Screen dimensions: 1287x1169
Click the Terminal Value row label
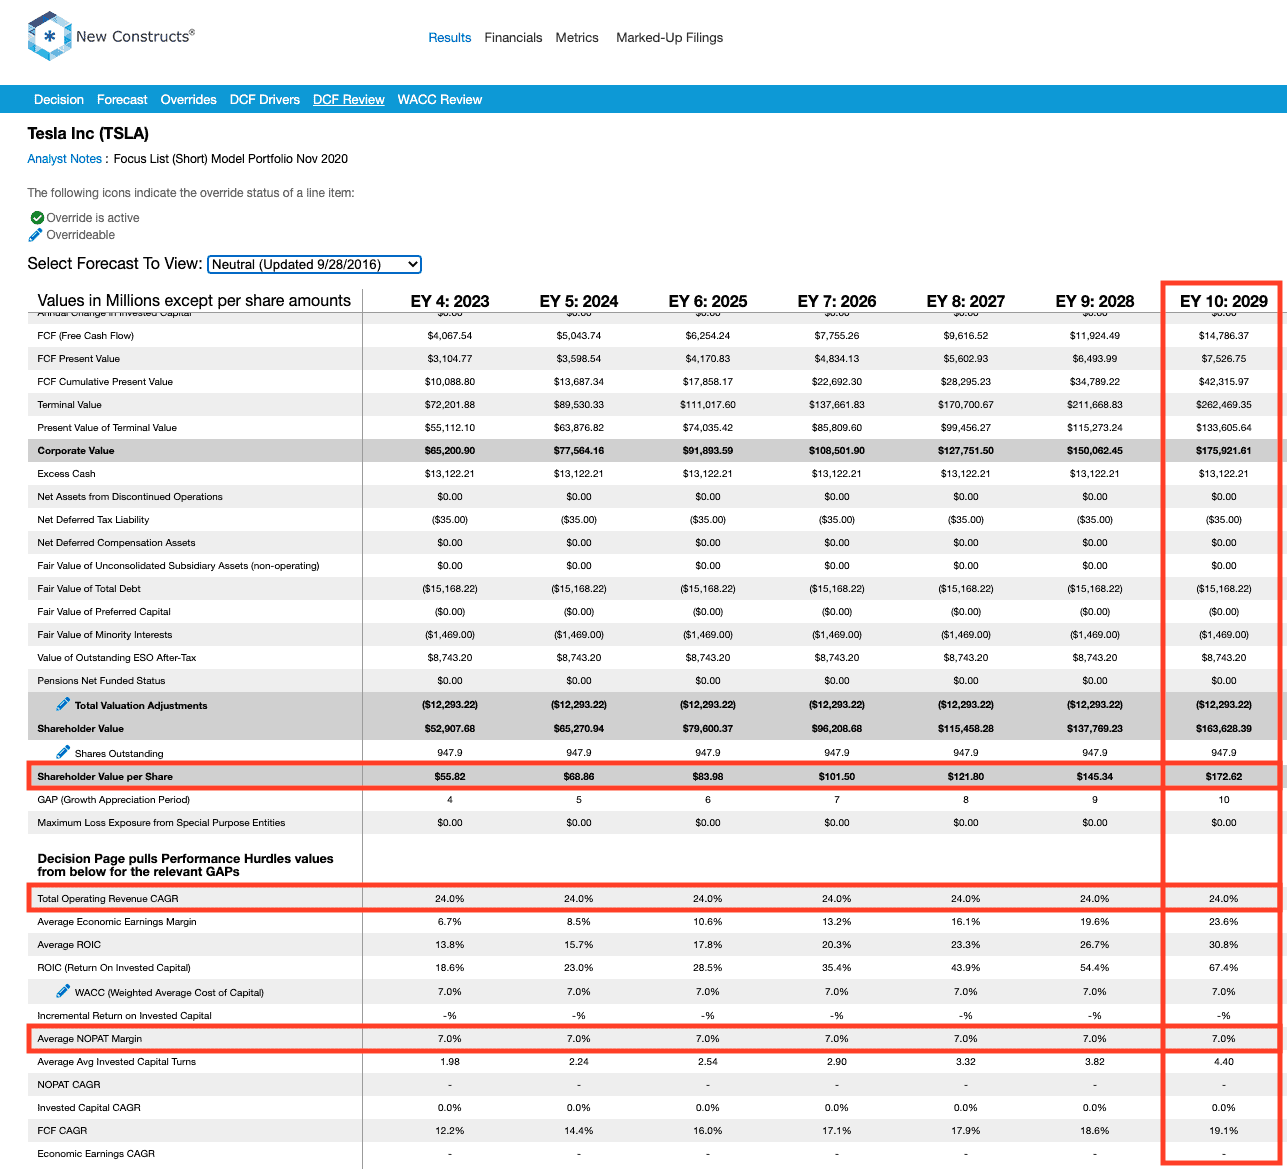pos(70,405)
